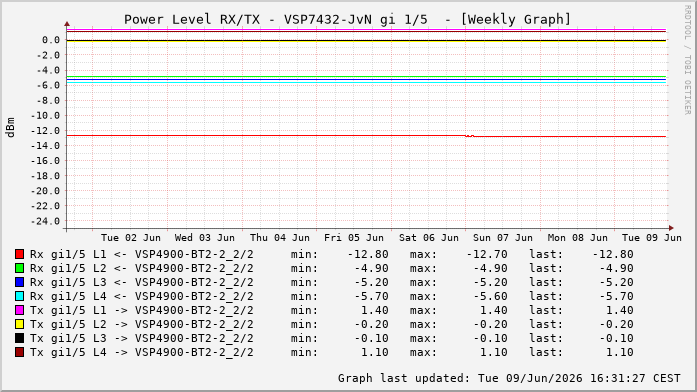Screen dimensions: 697x392
Task: Click the magenta Tx L1 legend swatch
Action: [x=20, y=310]
